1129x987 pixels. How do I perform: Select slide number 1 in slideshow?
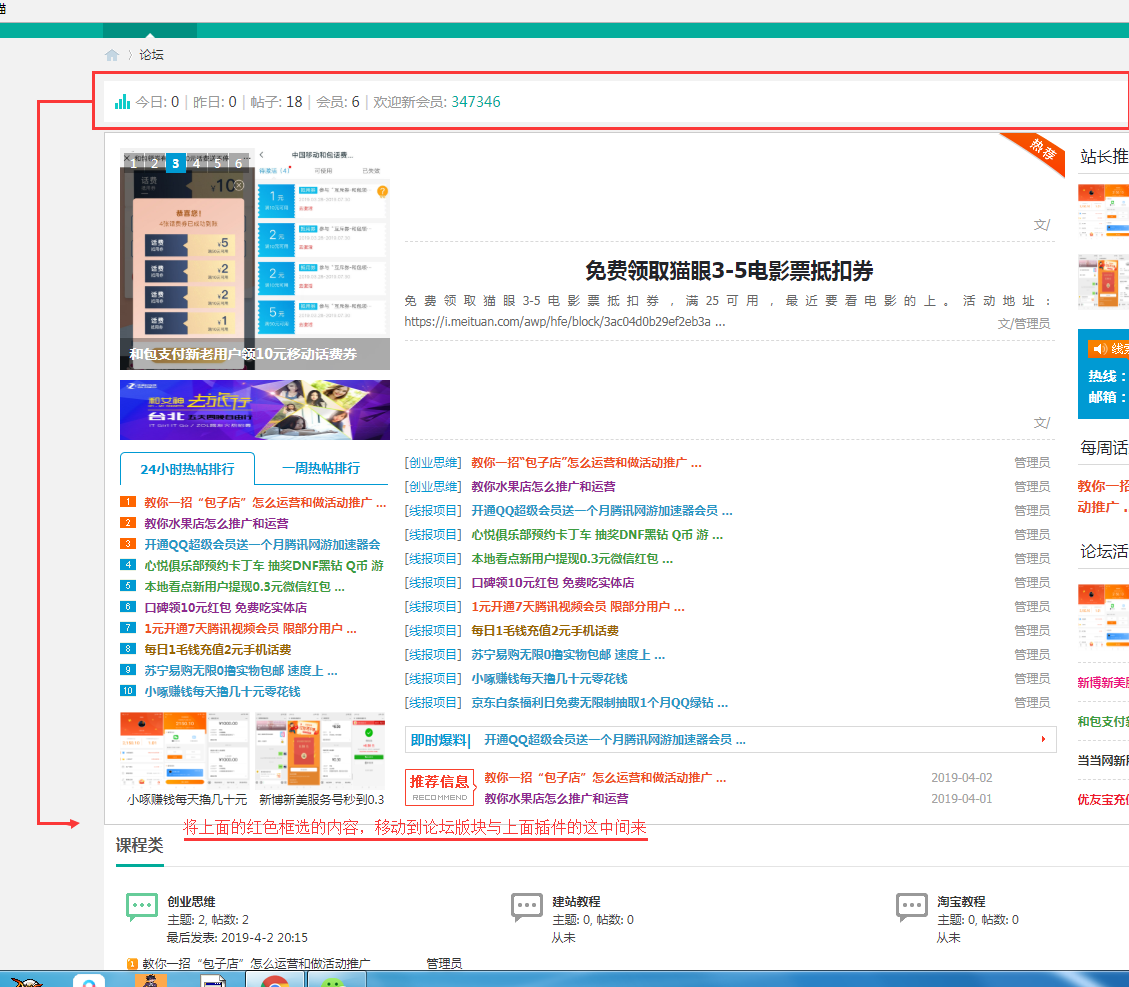coord(133,163)
